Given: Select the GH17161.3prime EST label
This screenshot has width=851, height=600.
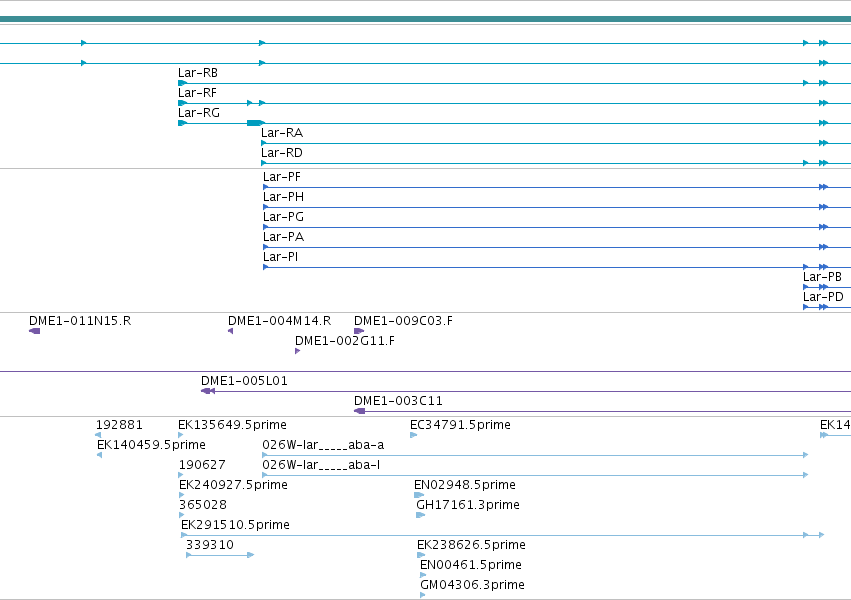Looking at the screenshot, I should pyautogui.click(x=468, y=506).
